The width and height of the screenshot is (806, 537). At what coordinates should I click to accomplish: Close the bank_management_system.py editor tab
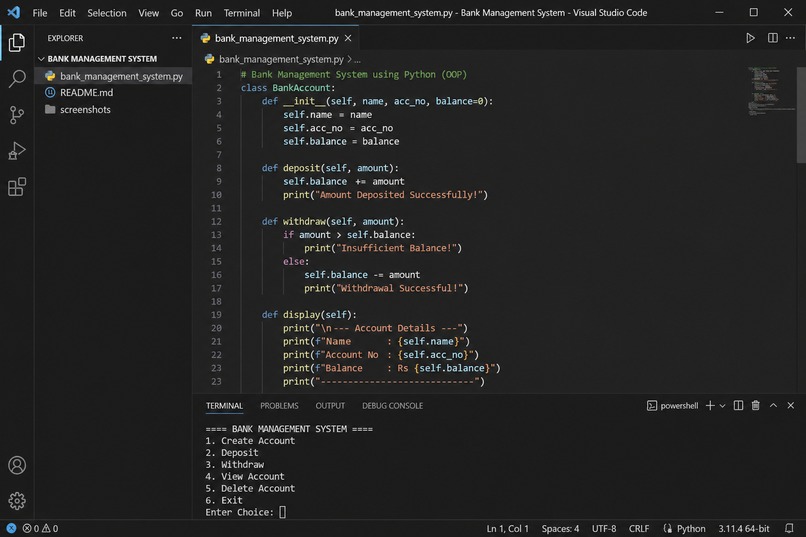(x=348, y=39)
